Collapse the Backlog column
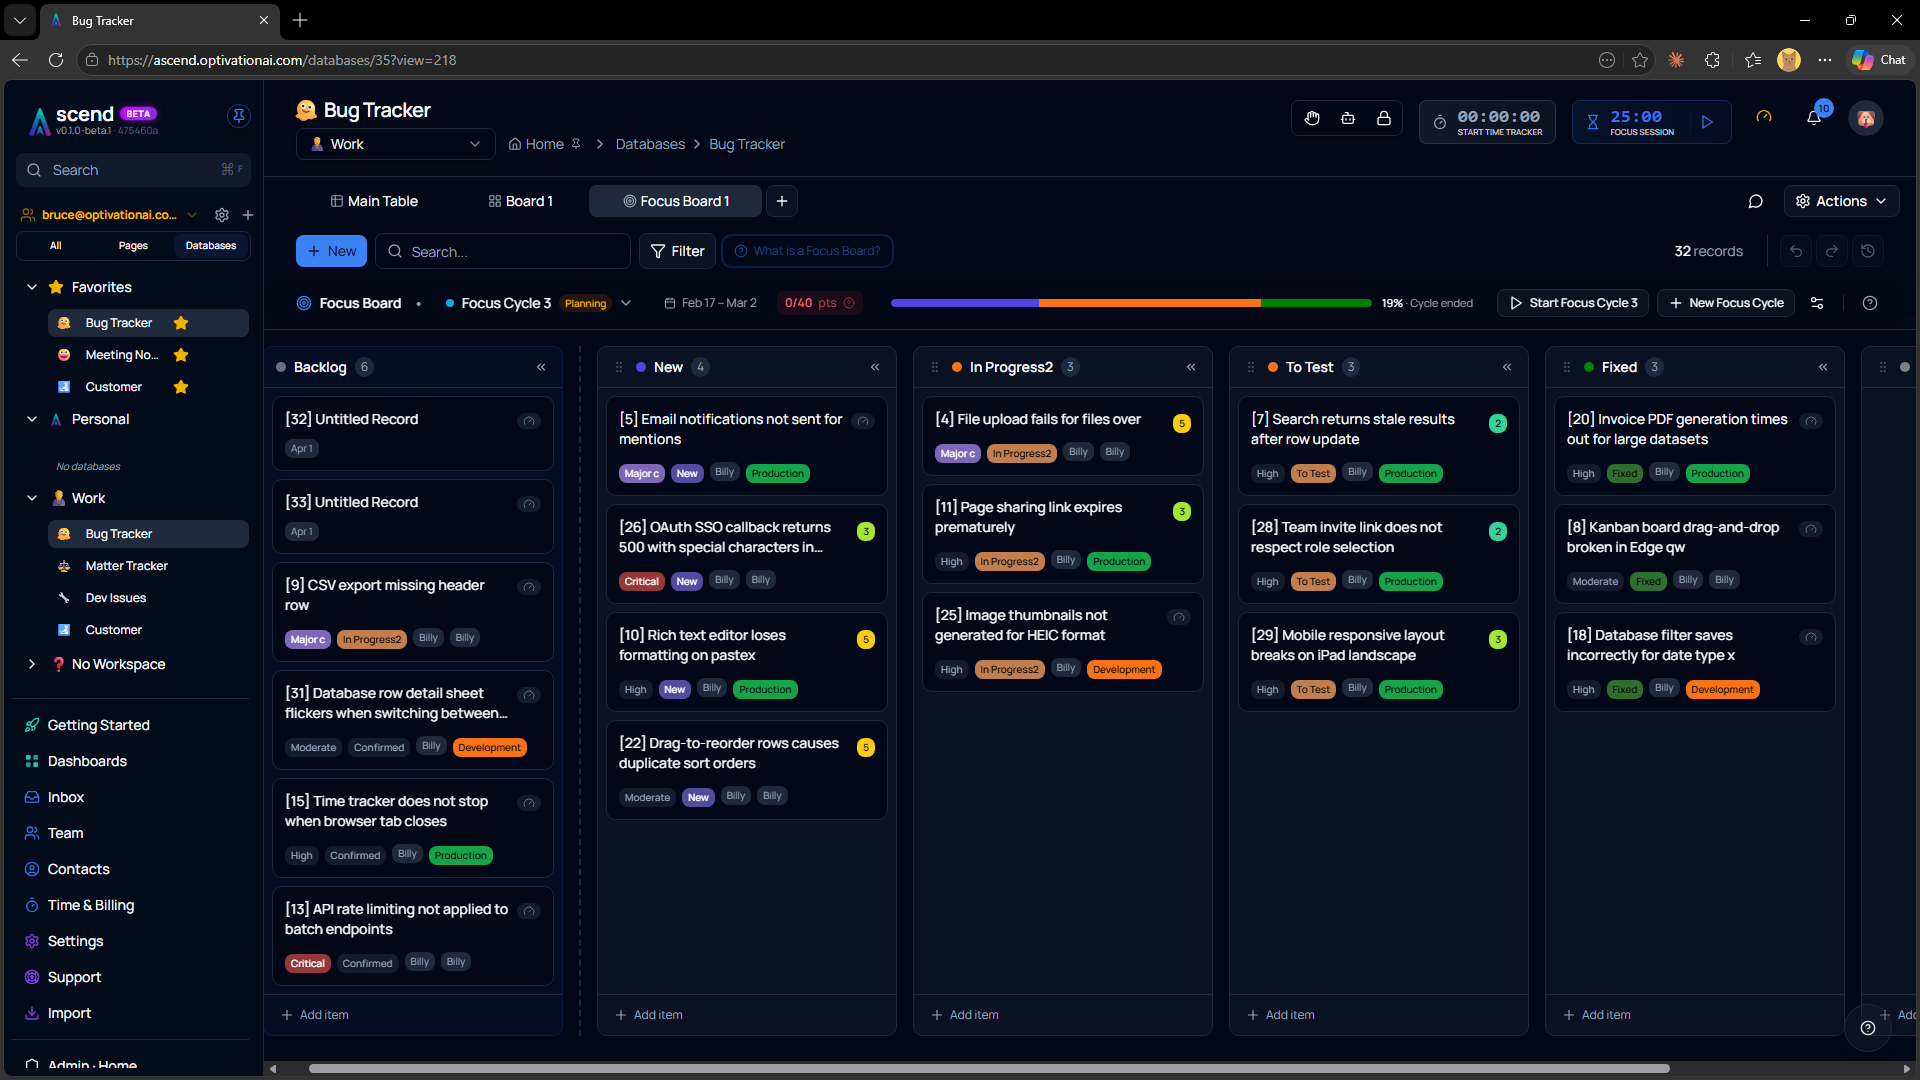 click(541, 367)
